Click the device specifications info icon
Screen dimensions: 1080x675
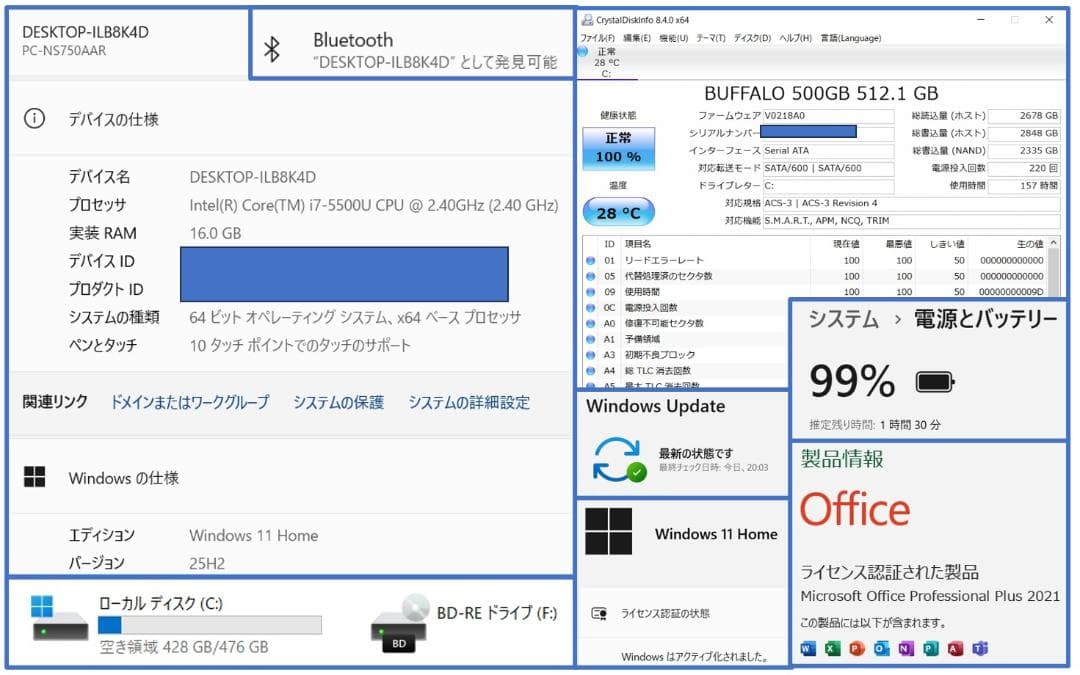[x=34, y=119]
